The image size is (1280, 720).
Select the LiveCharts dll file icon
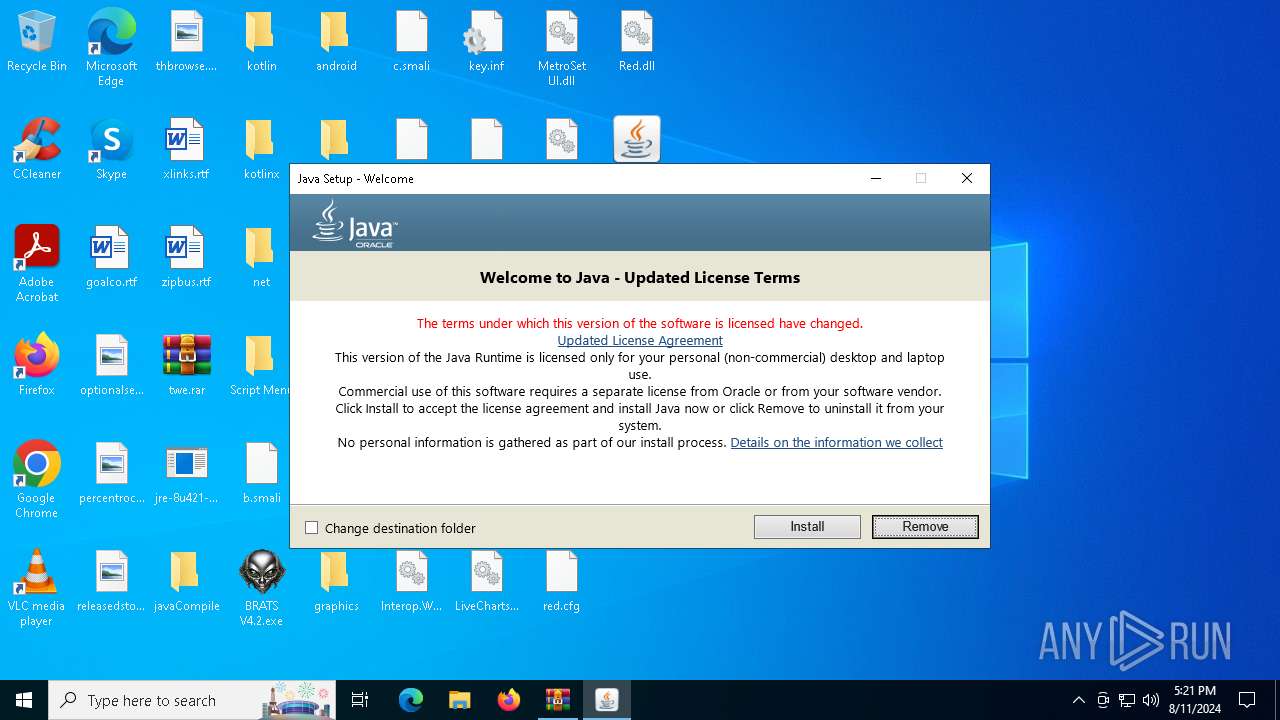(x=486, y=582)
